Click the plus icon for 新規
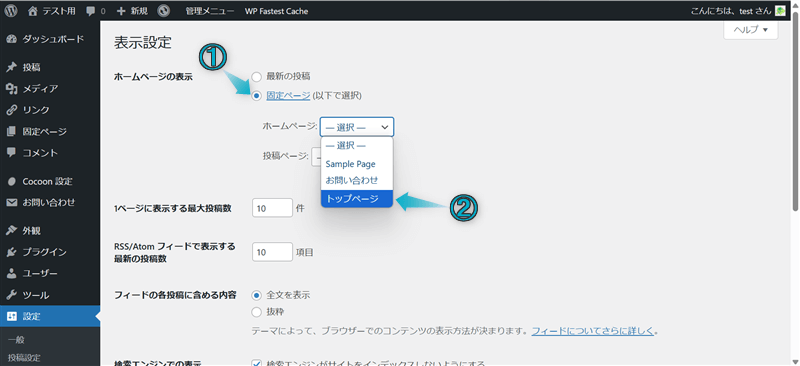 pyautogui.click(x=121, y=11)
